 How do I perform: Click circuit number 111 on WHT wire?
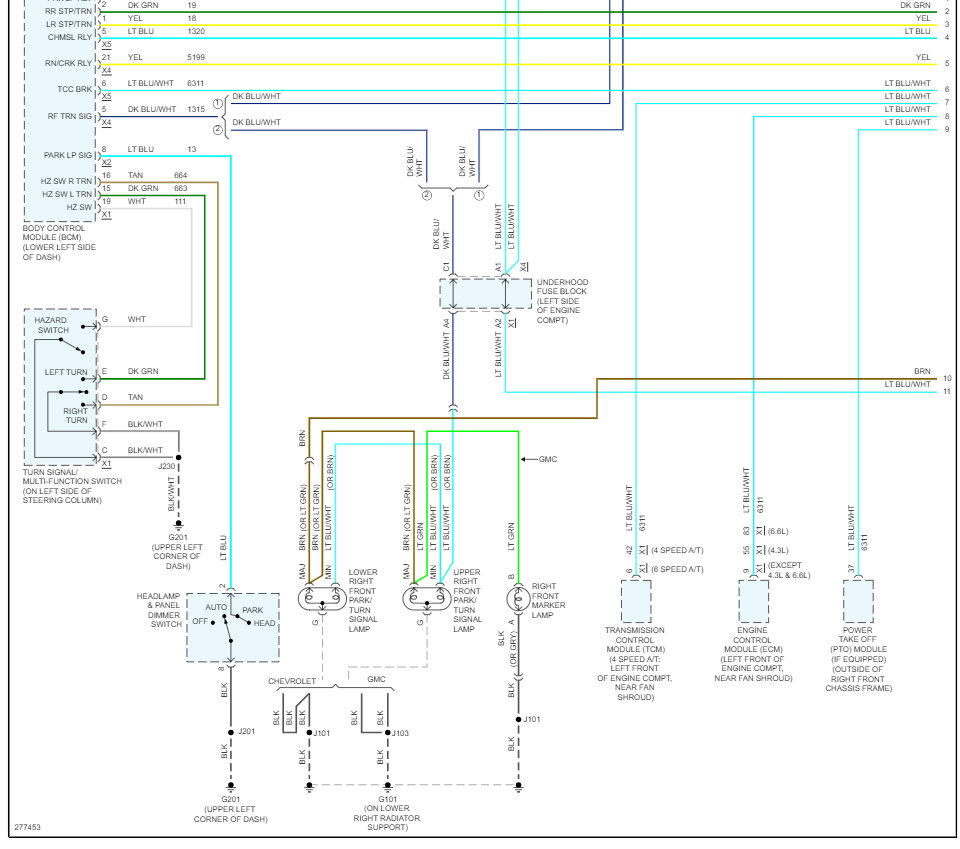180,201
